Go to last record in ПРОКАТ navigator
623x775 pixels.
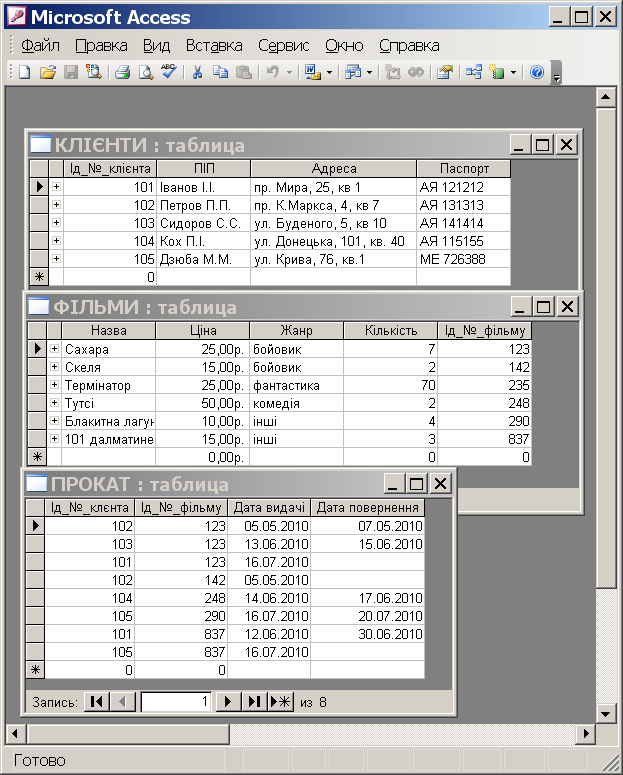254,702
